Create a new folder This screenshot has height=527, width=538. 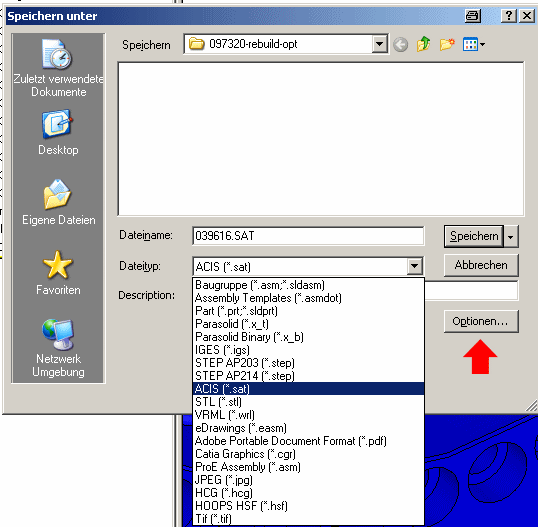(447, 44)
